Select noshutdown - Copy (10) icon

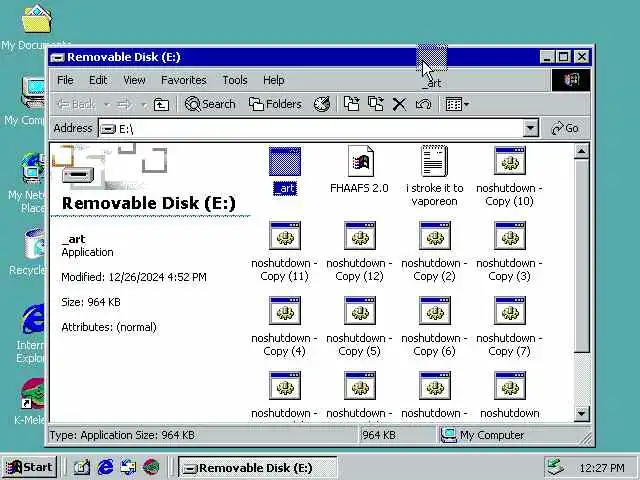click(x=509, y=161)
